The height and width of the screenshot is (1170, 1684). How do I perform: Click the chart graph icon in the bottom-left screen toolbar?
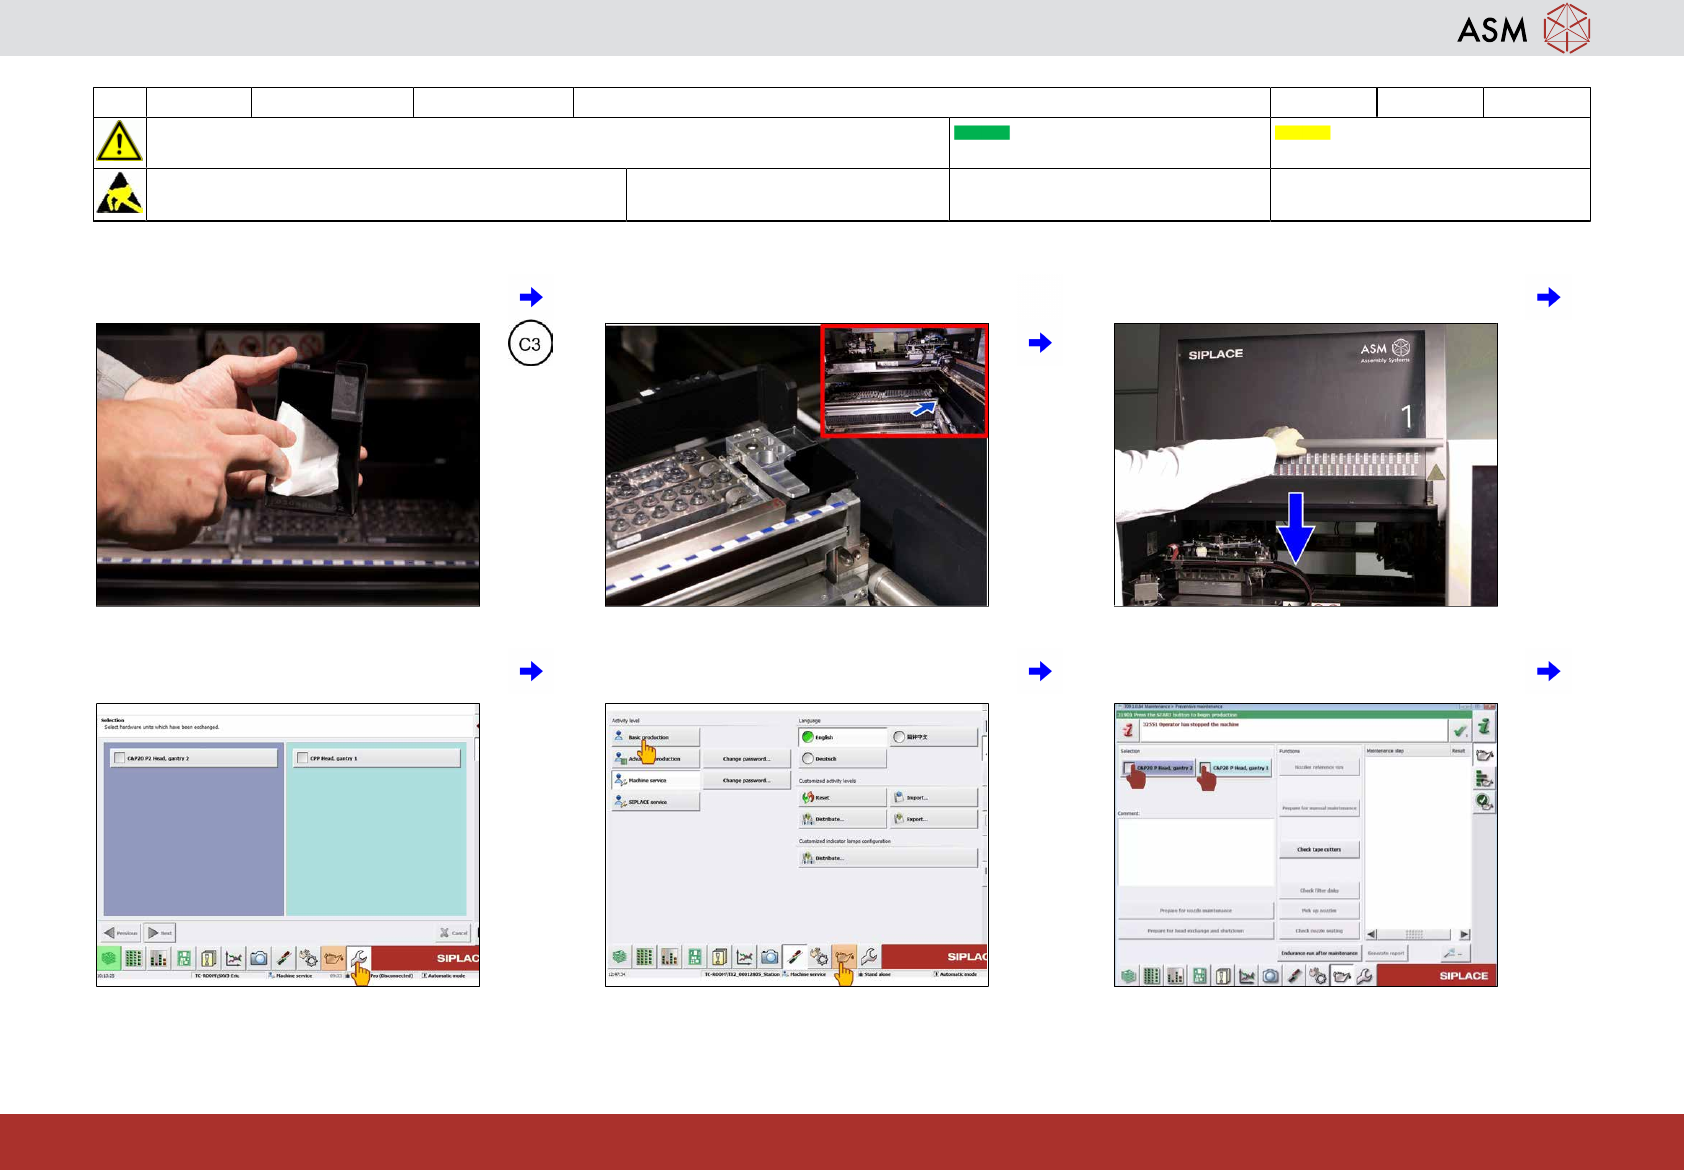(x=234, y=957)
